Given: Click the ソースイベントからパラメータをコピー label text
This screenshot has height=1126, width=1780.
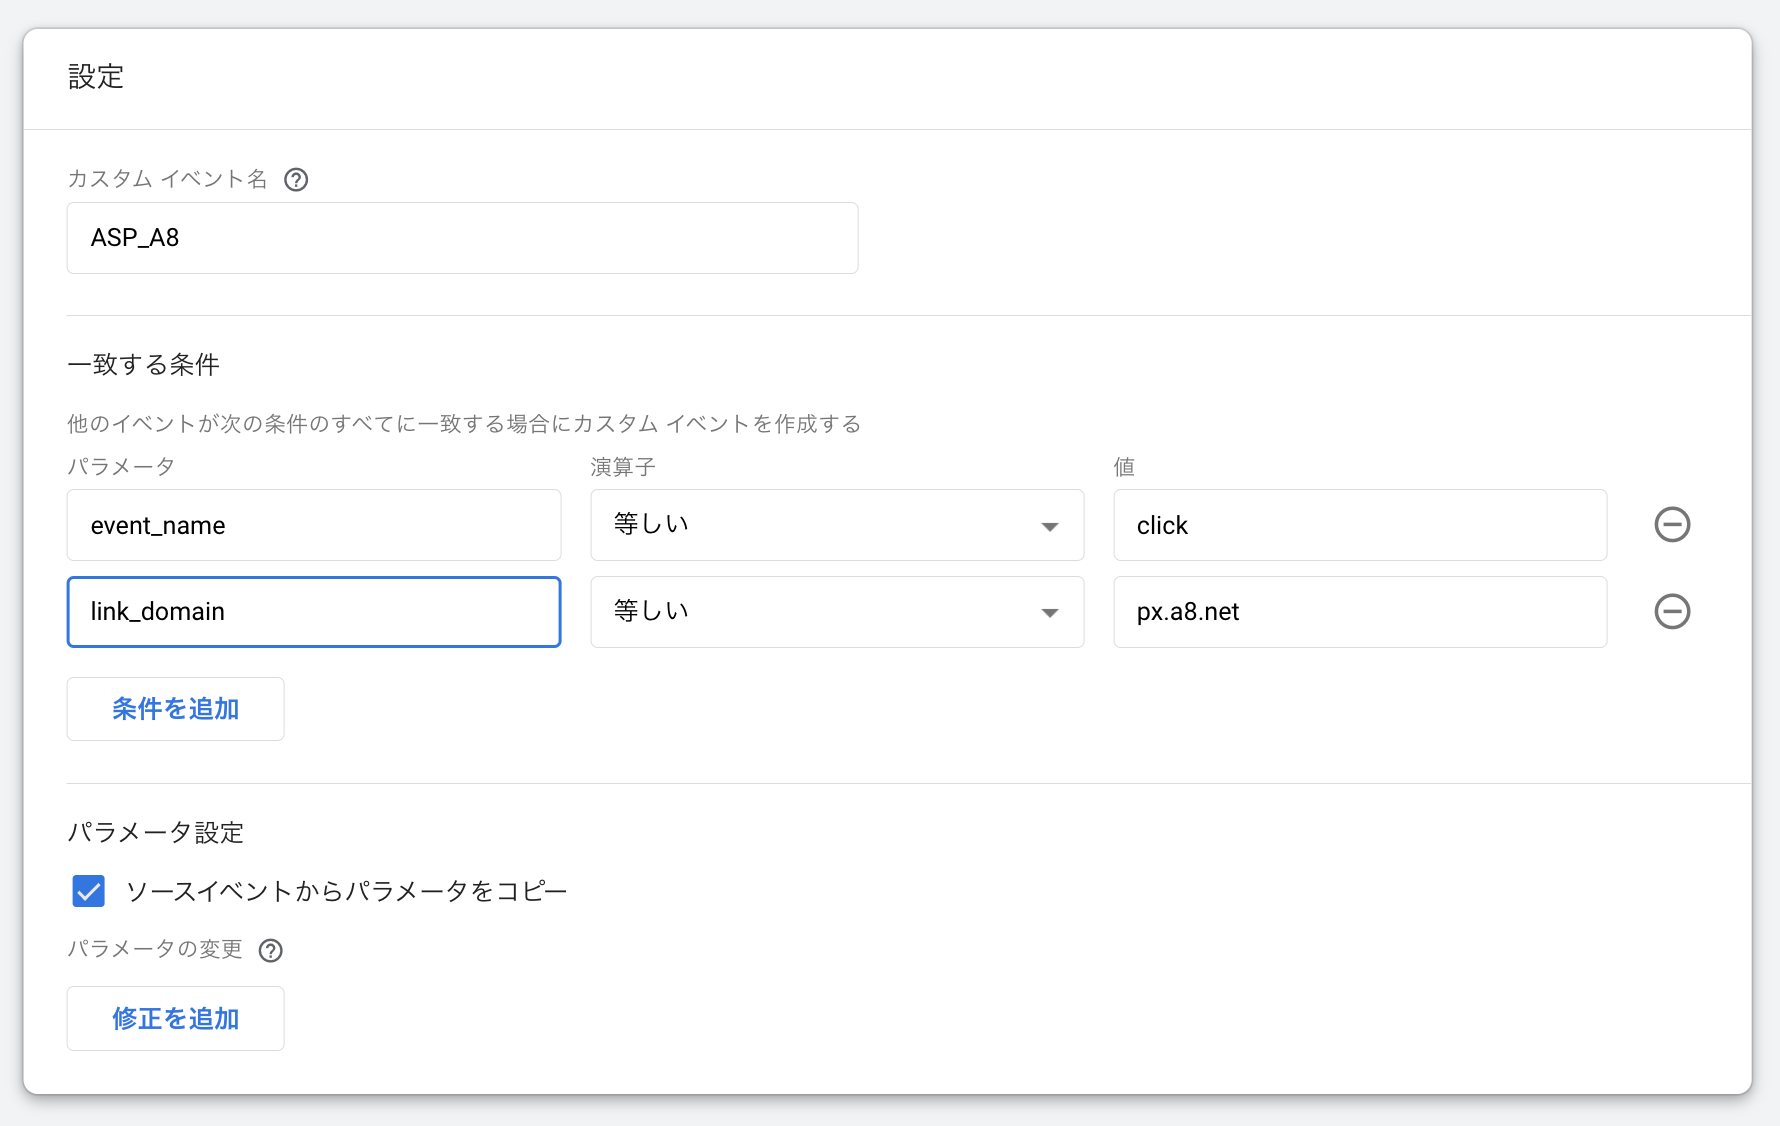Looking at the screenshot, I should 346,891.
